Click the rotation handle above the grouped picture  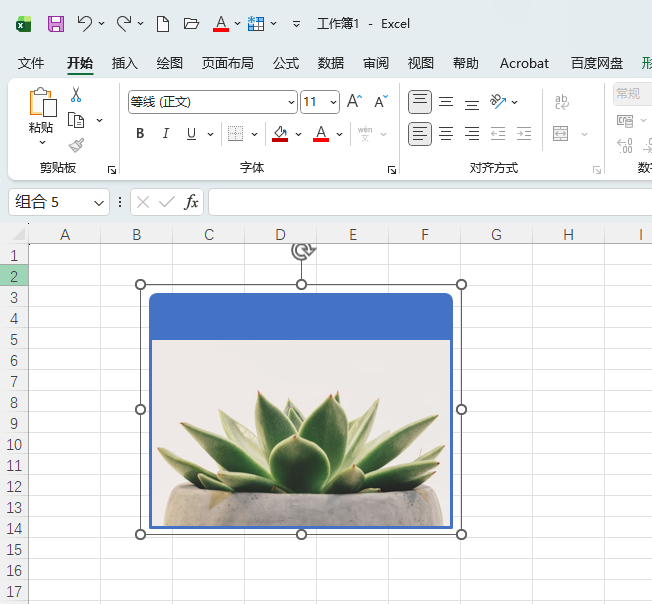coord(303,251)
